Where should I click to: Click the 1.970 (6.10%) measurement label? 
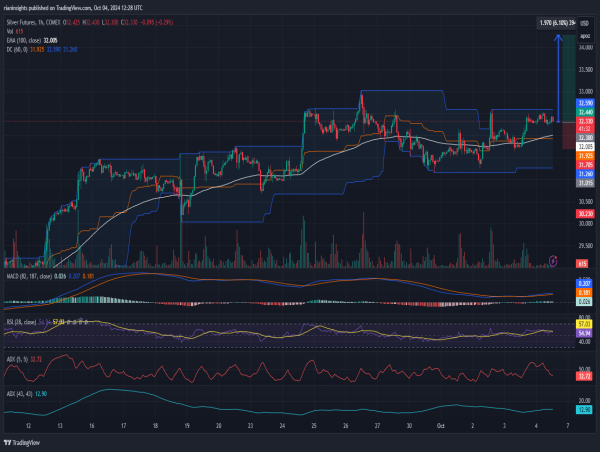557,23
